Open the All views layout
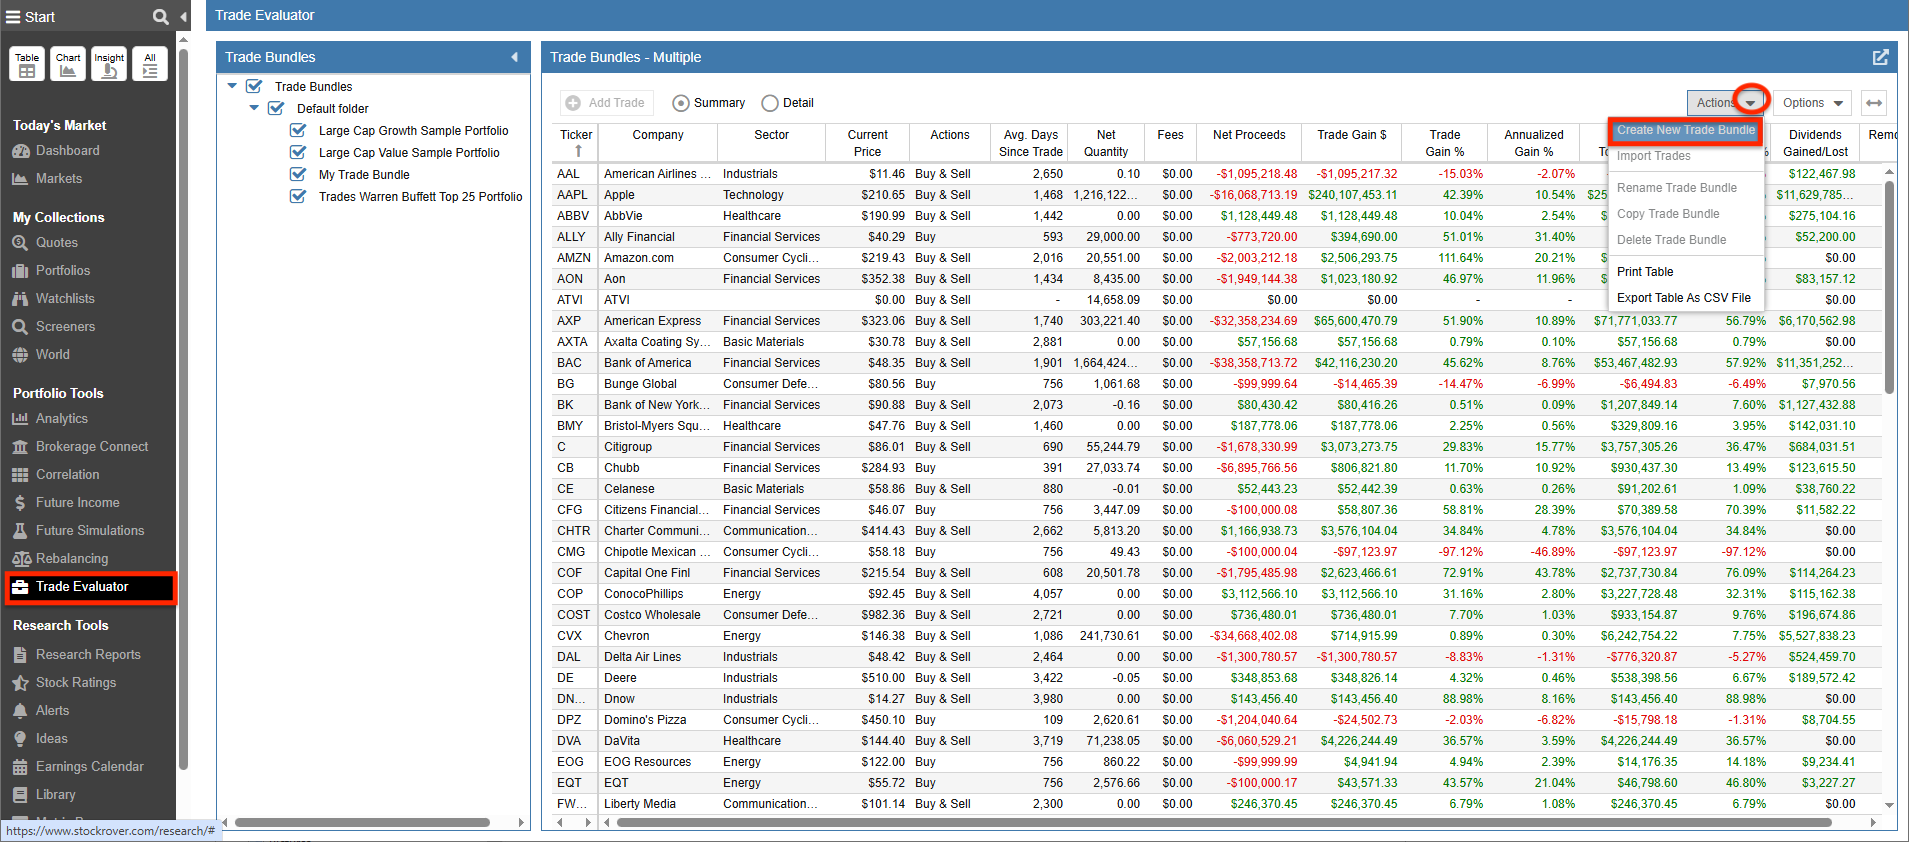The height and width of the screenshot is (842, 1913). point(150,64)
